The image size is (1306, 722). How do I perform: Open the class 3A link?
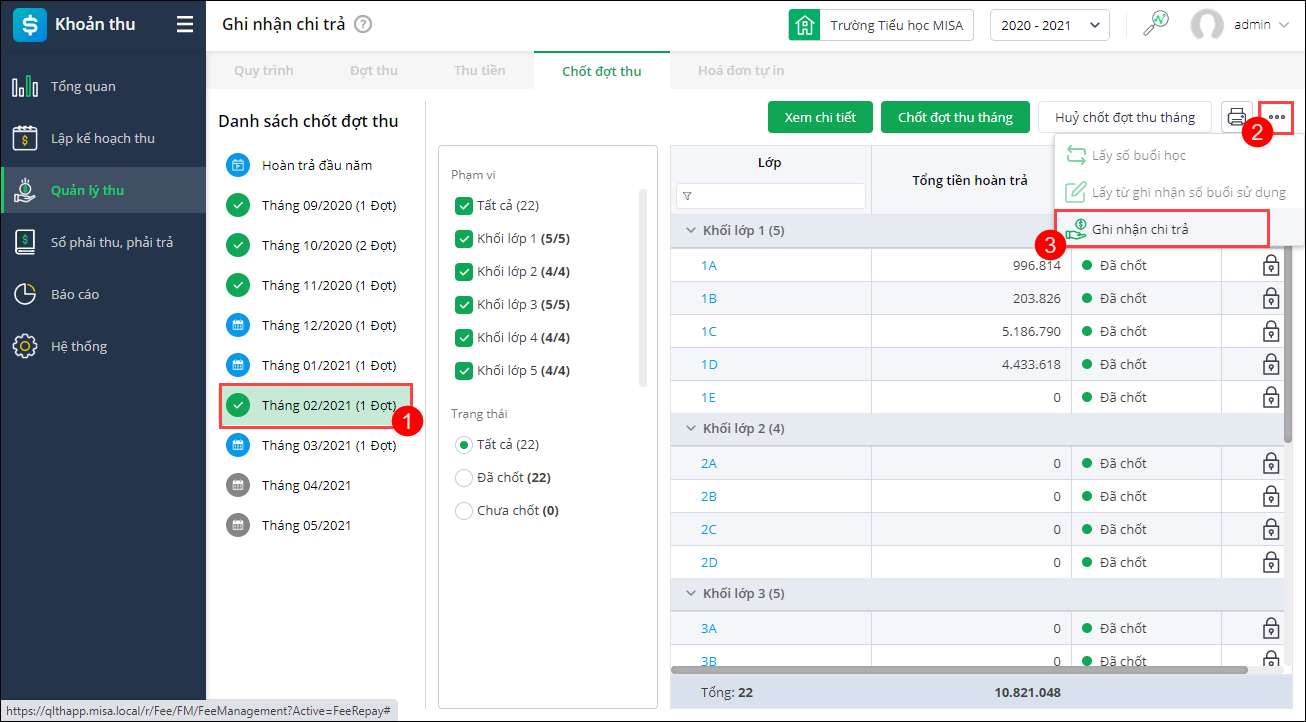tap(709, 628)
